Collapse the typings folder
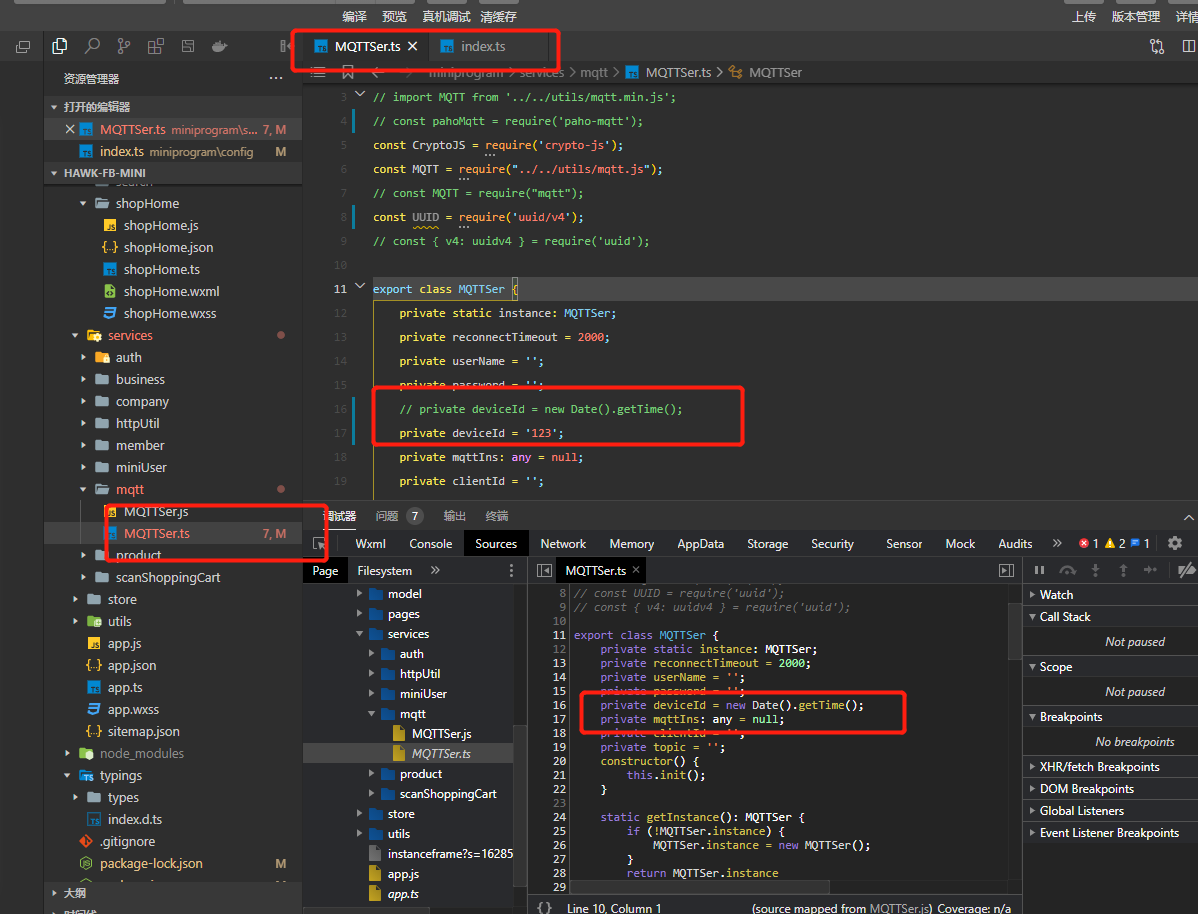 (67, 776)
